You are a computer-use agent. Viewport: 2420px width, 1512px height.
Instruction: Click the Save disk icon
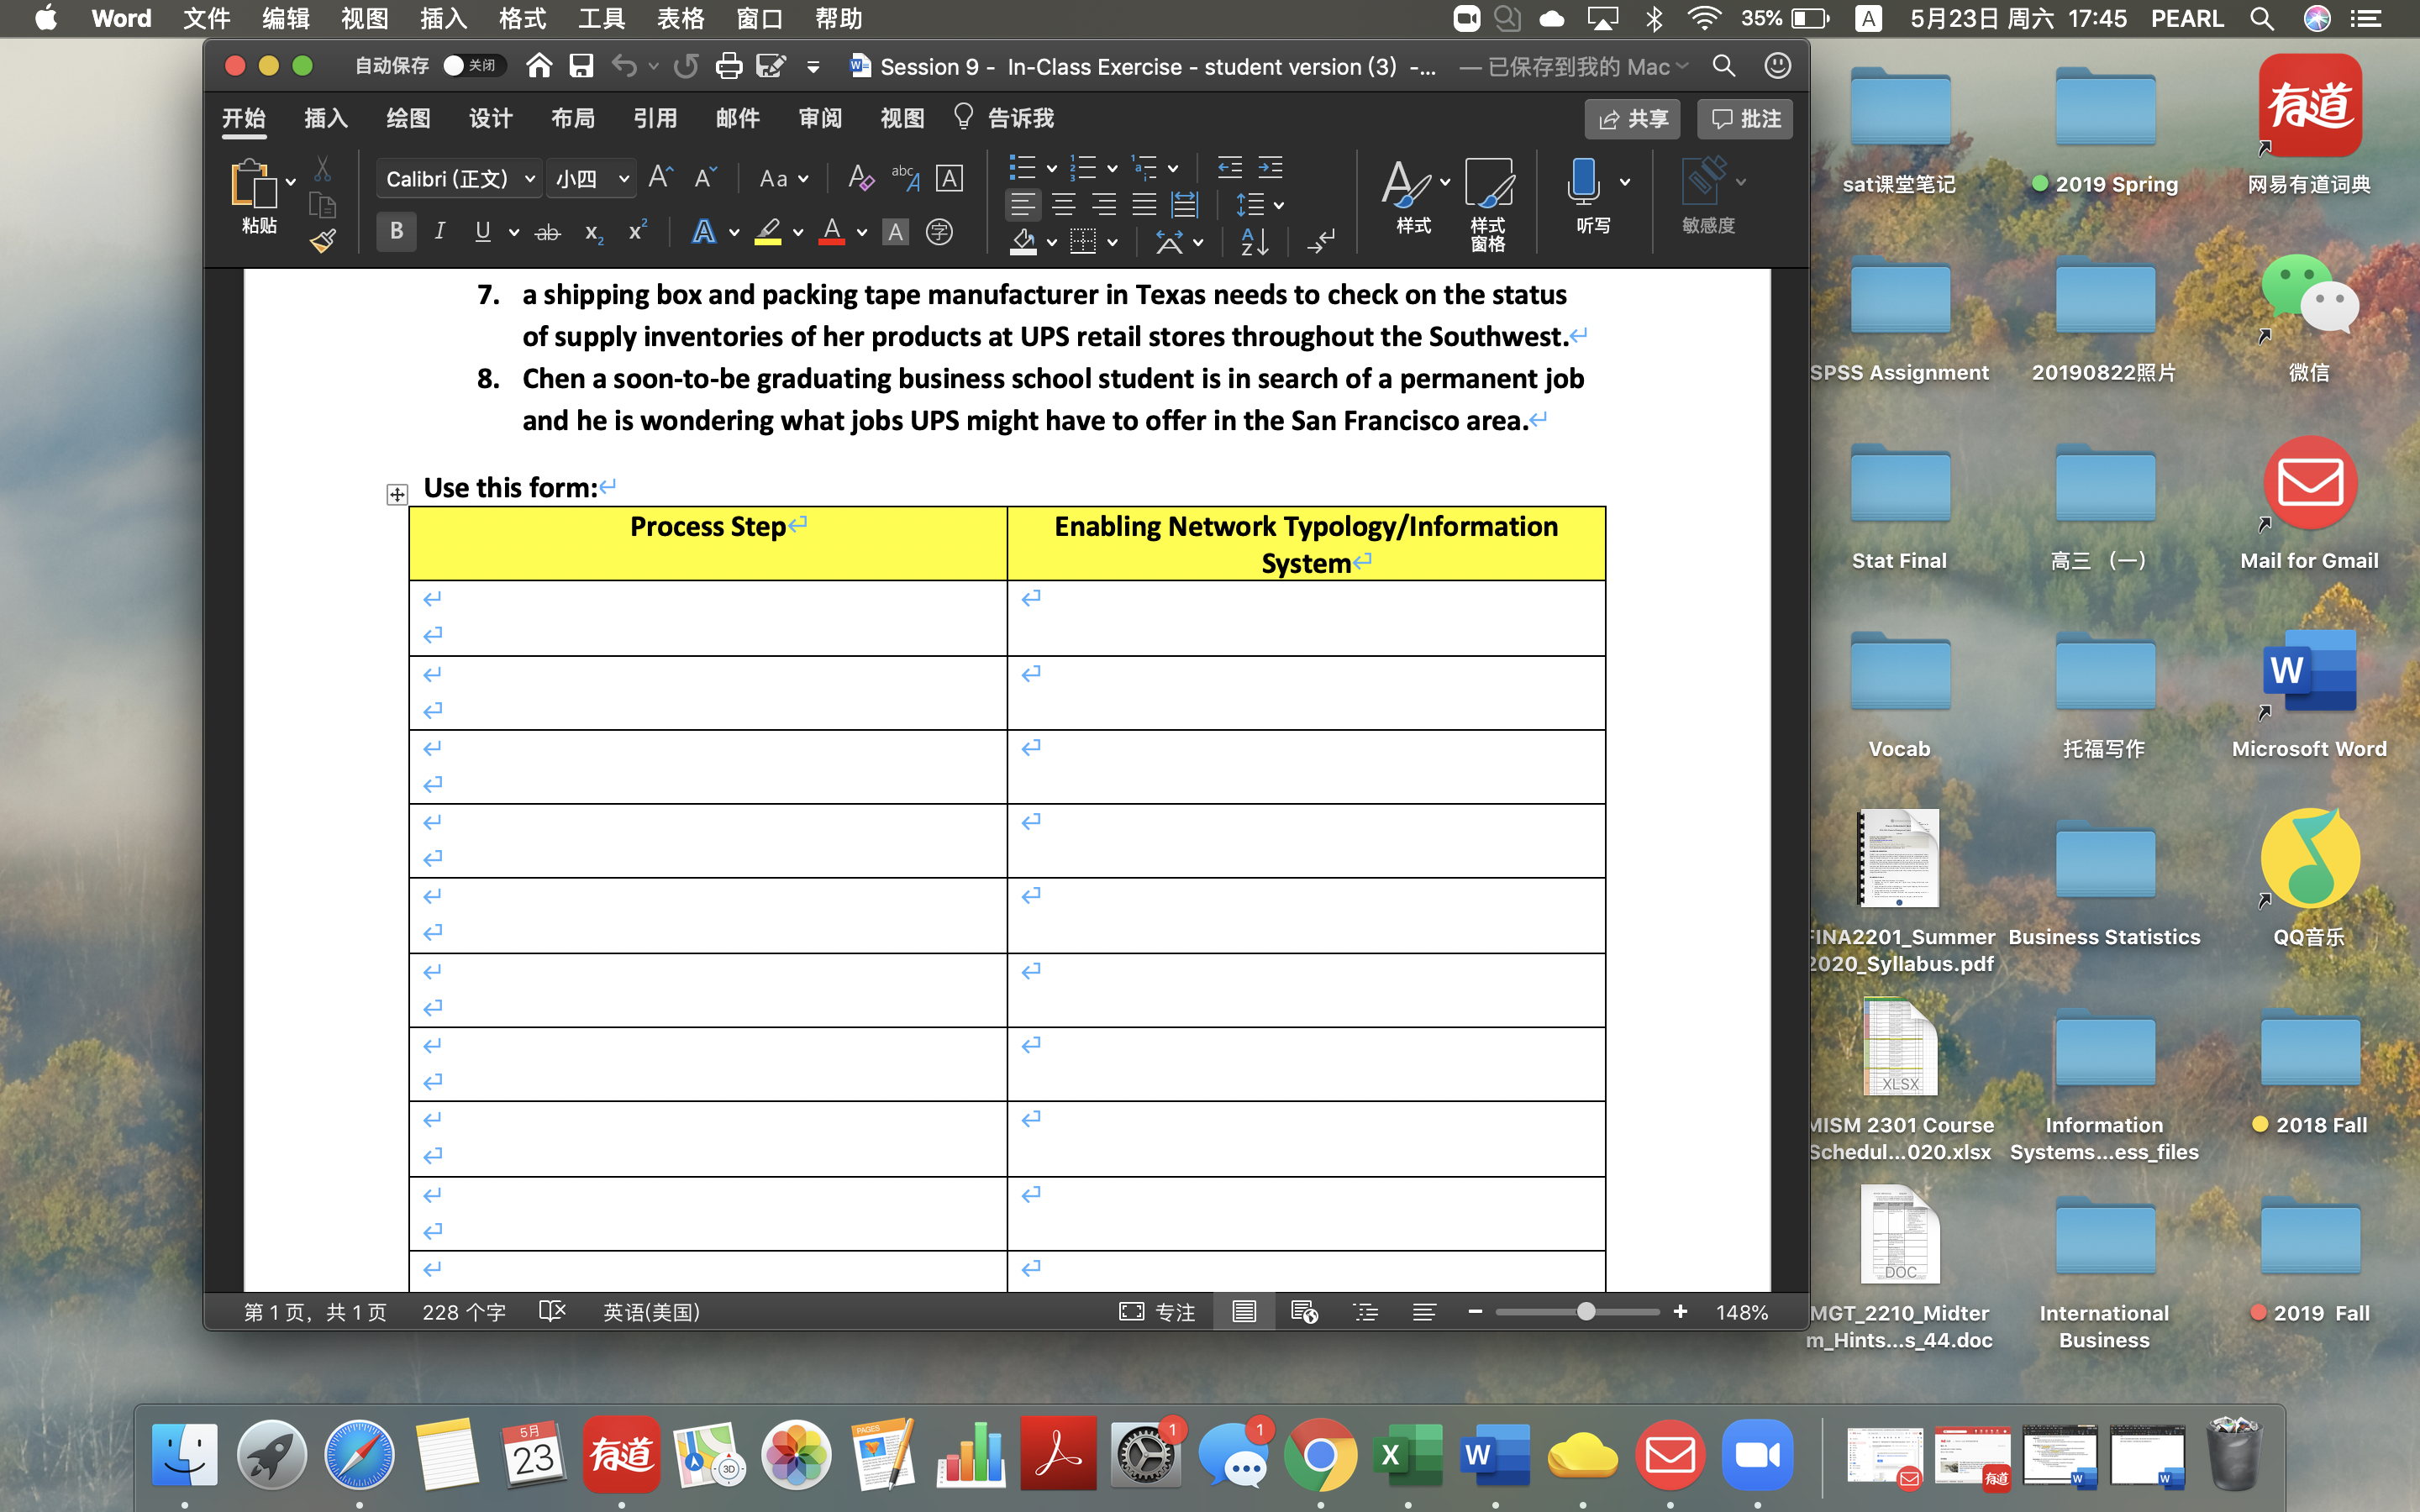coord(581,67)
